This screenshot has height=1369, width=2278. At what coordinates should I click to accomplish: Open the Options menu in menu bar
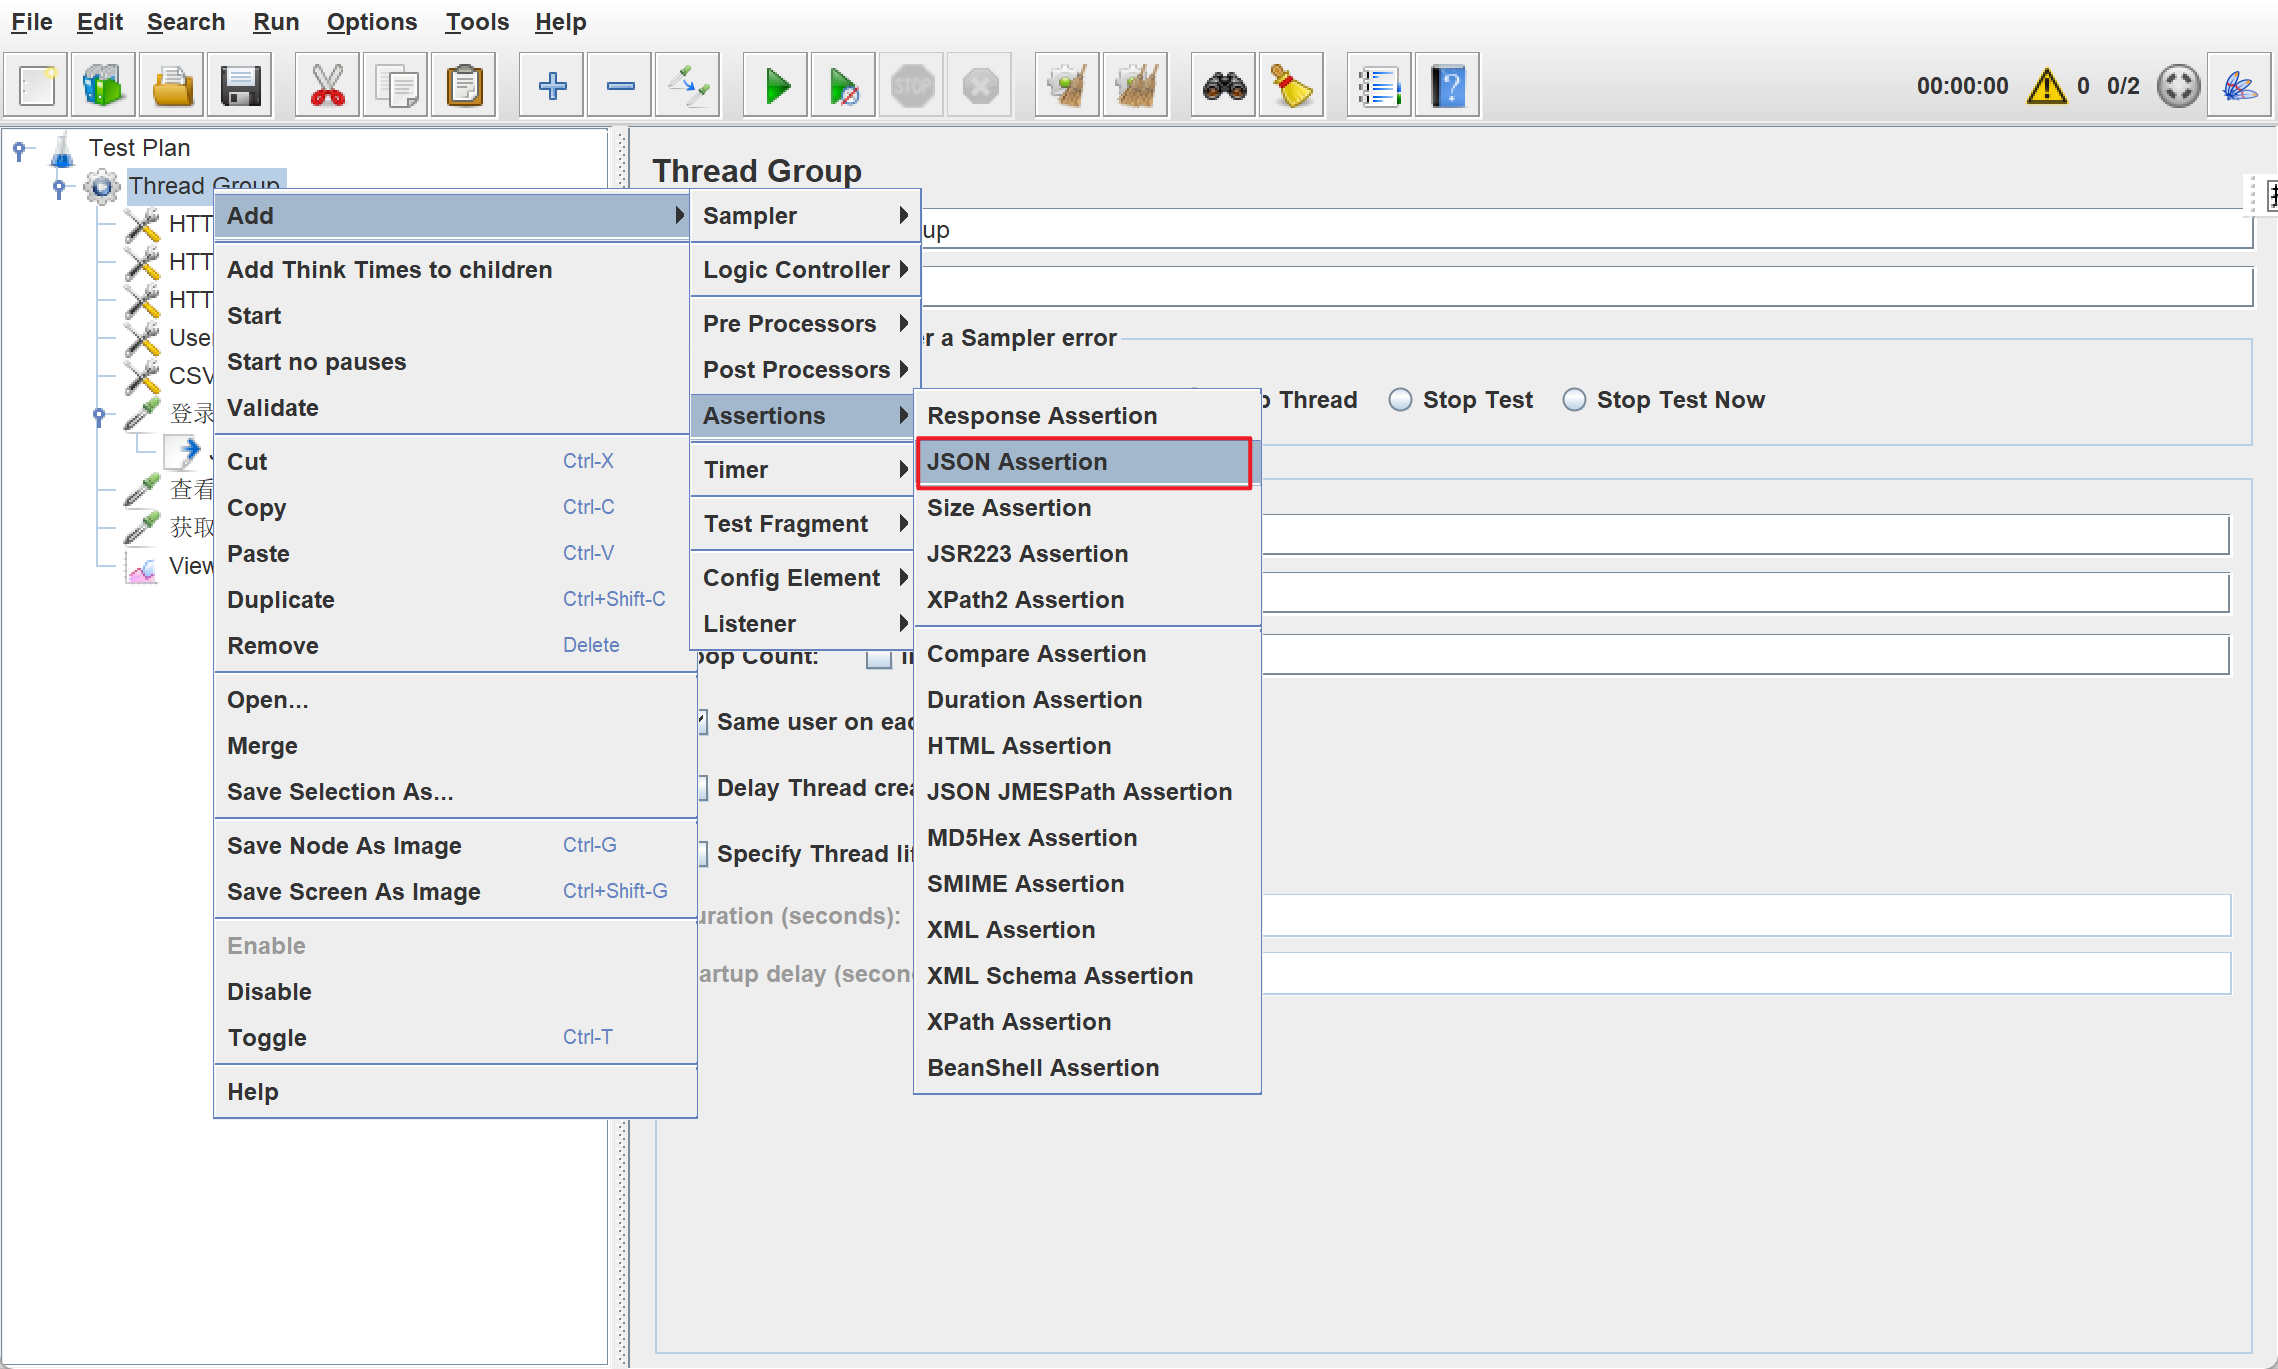click(x=371, y=22)
